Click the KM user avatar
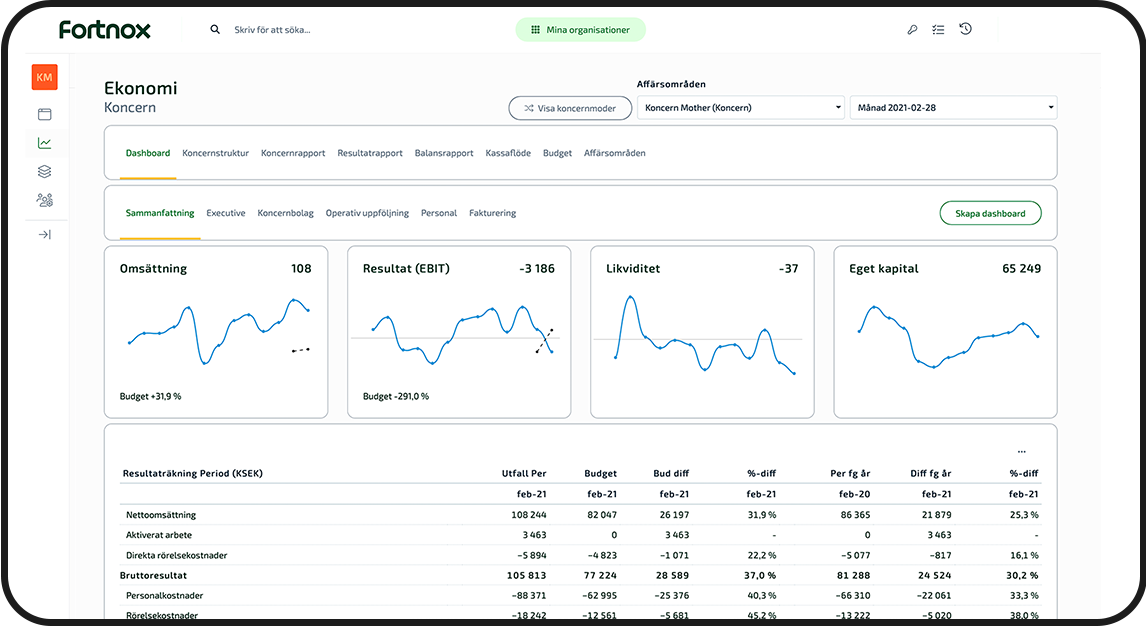Image resolution: width=1146 pixels, height=627 pixels. click(44, 77)
